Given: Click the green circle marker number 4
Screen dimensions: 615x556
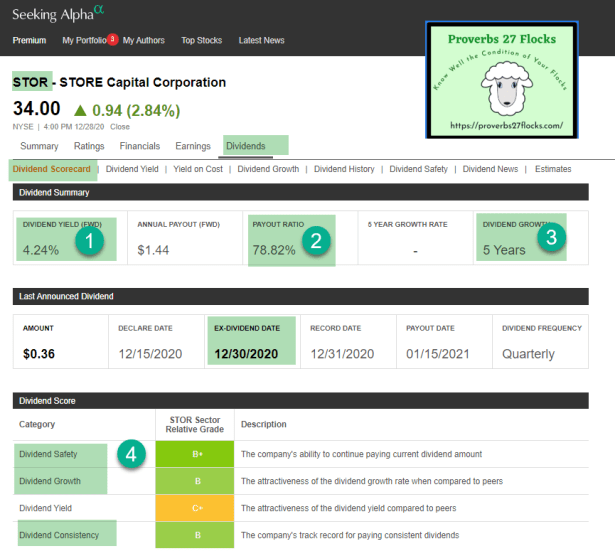Looking at the screenshot, I should coord(129,454).
